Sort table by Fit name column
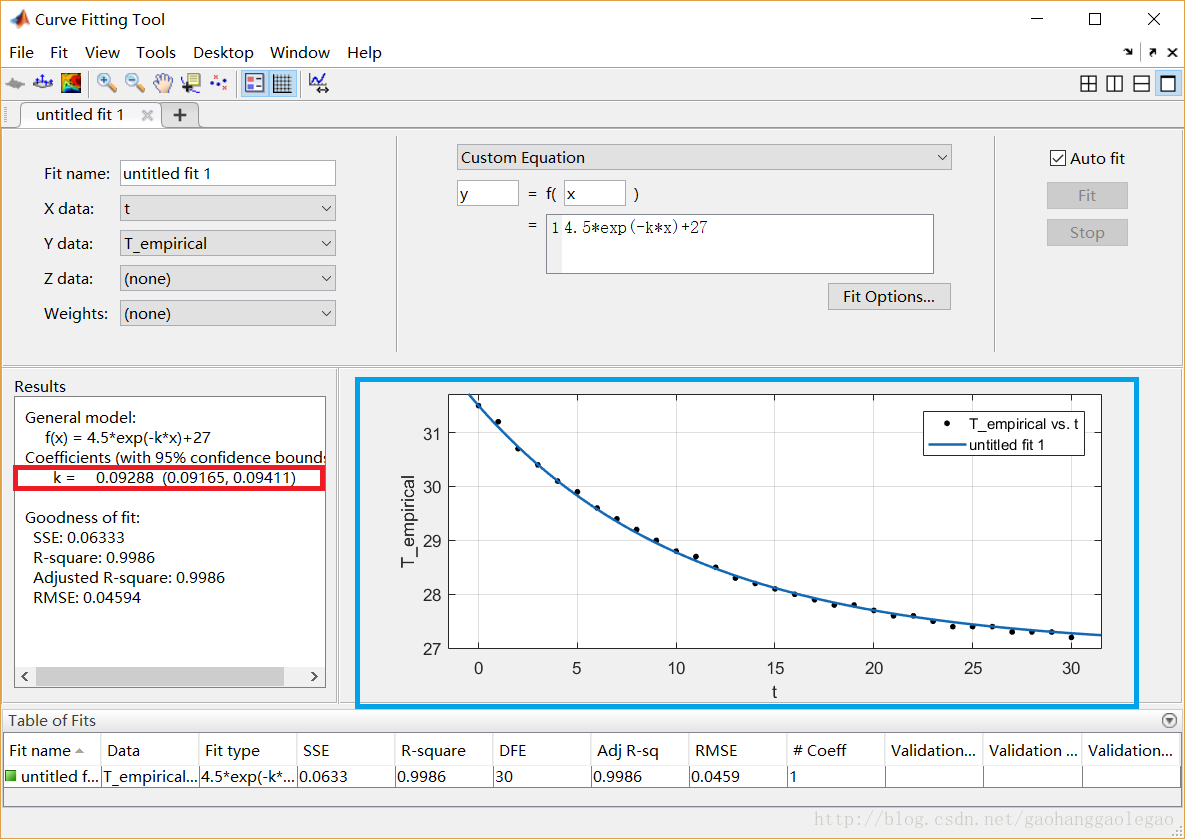The image size is (1185, 839). pos(52,751)
